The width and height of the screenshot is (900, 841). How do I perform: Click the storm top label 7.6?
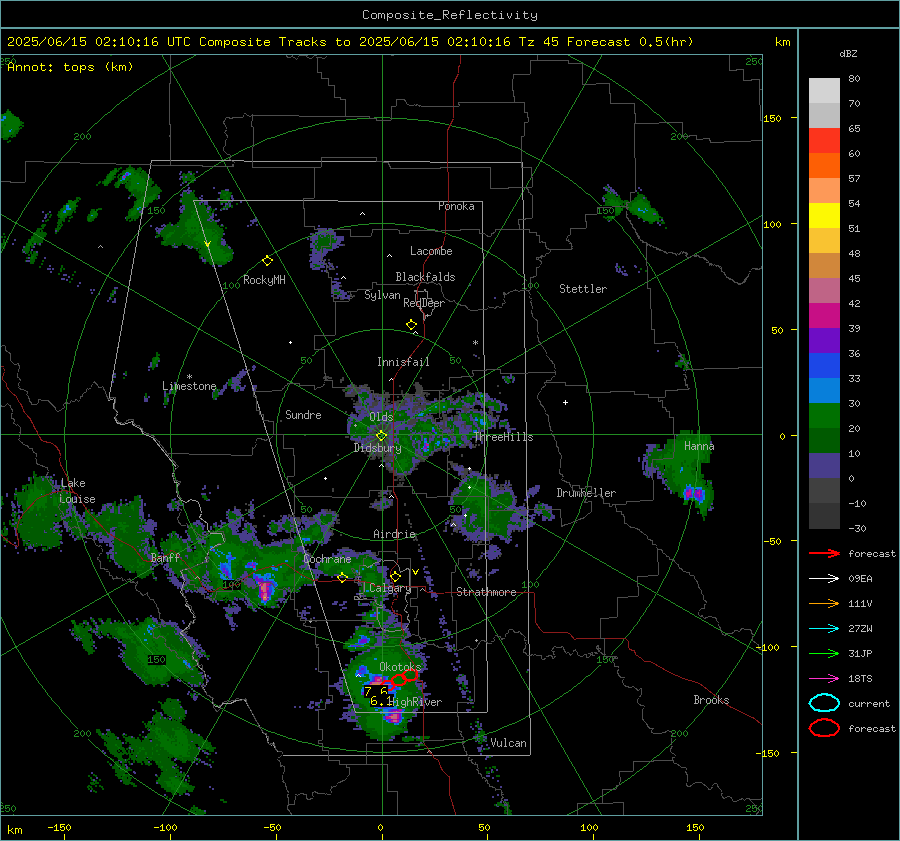[x=376, y=692]
